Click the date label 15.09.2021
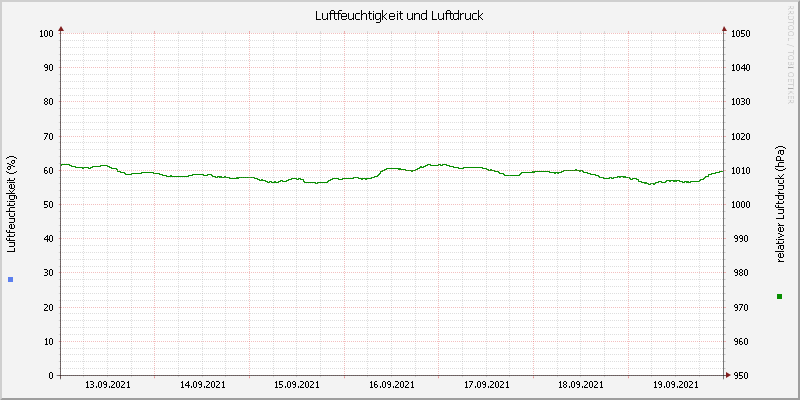This screenshot has height=400, width=800. coord(297,385)
